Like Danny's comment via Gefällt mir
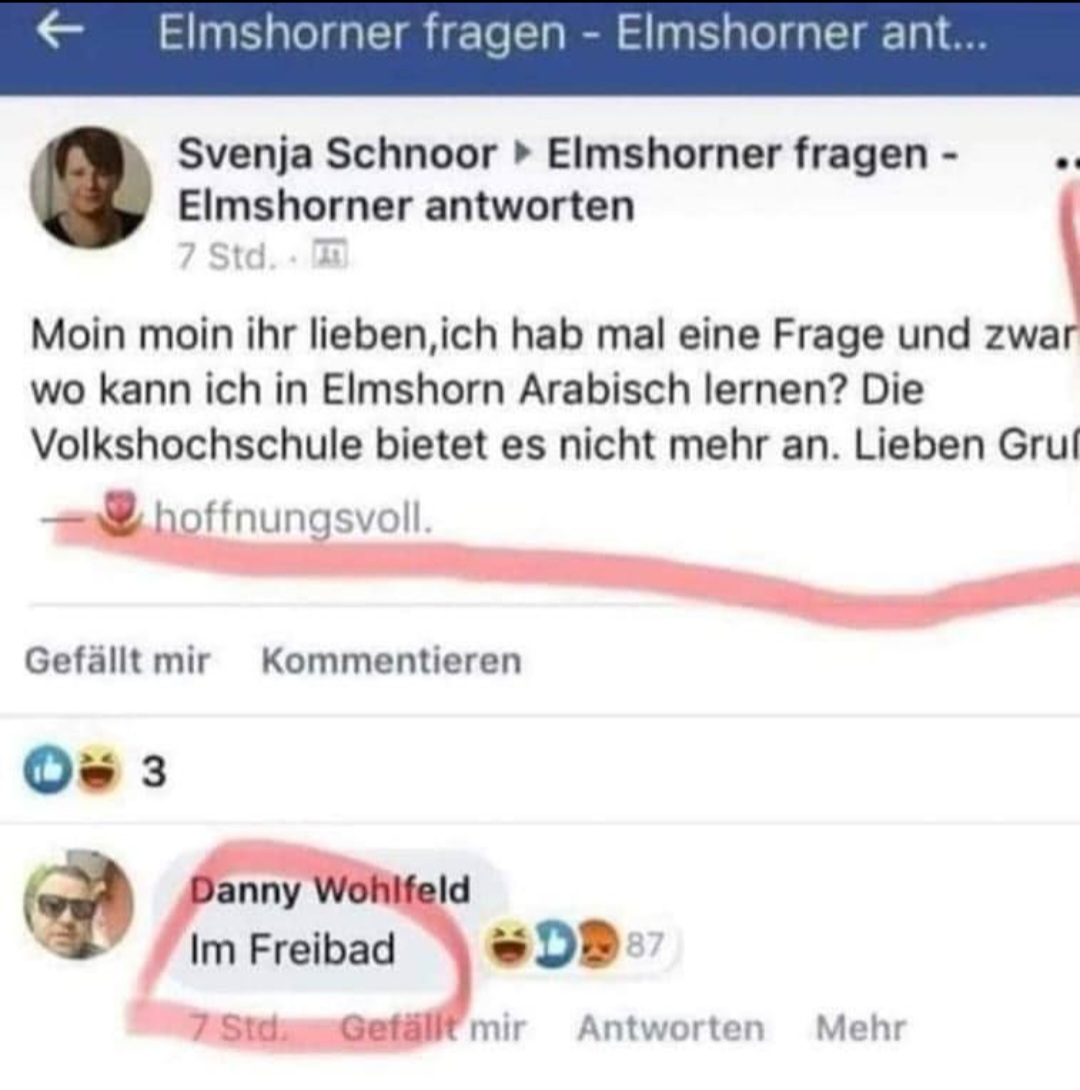The image size is (1080, 1090). (433, 1027)
